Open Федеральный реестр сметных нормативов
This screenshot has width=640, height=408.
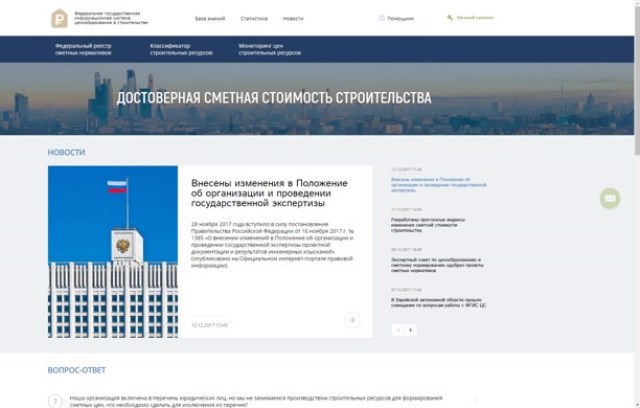click(x=83, y=49)
